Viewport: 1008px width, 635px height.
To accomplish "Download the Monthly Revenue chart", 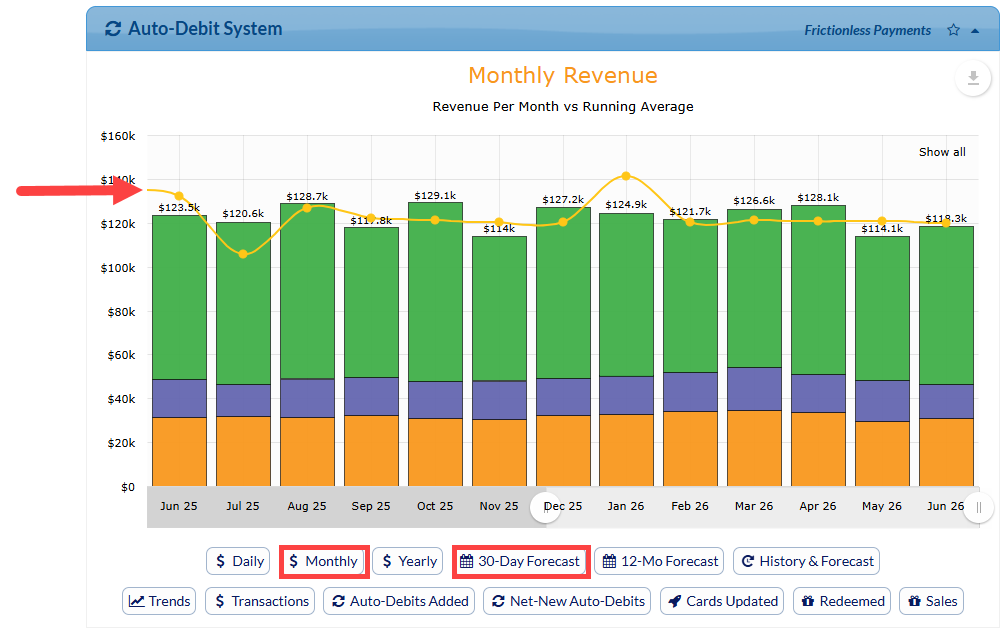I will point(973,78).
